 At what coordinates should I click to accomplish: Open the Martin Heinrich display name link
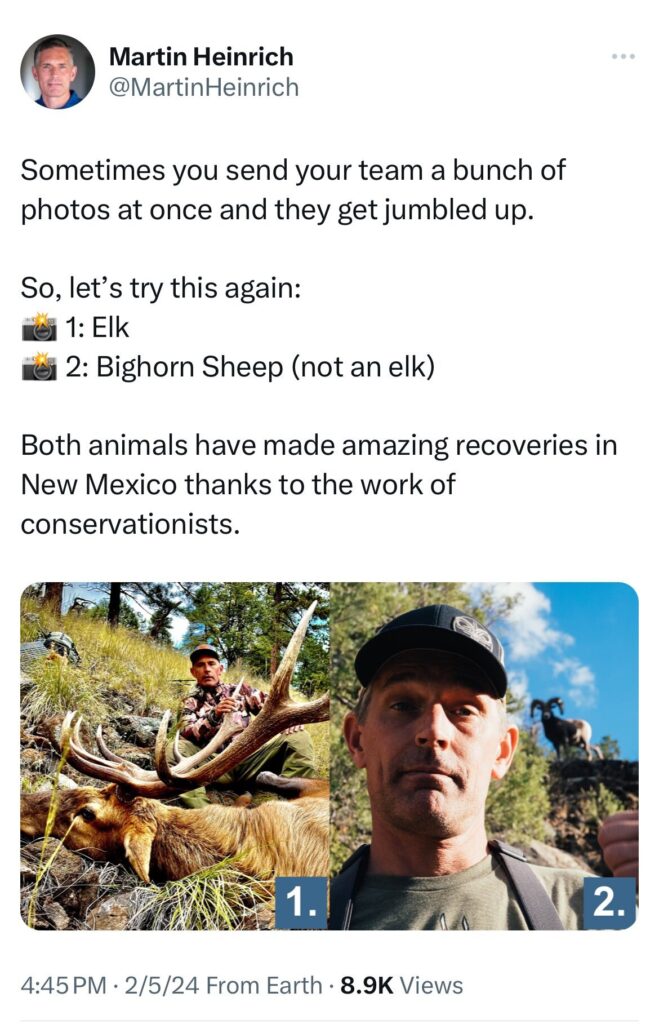click(200, 56)
